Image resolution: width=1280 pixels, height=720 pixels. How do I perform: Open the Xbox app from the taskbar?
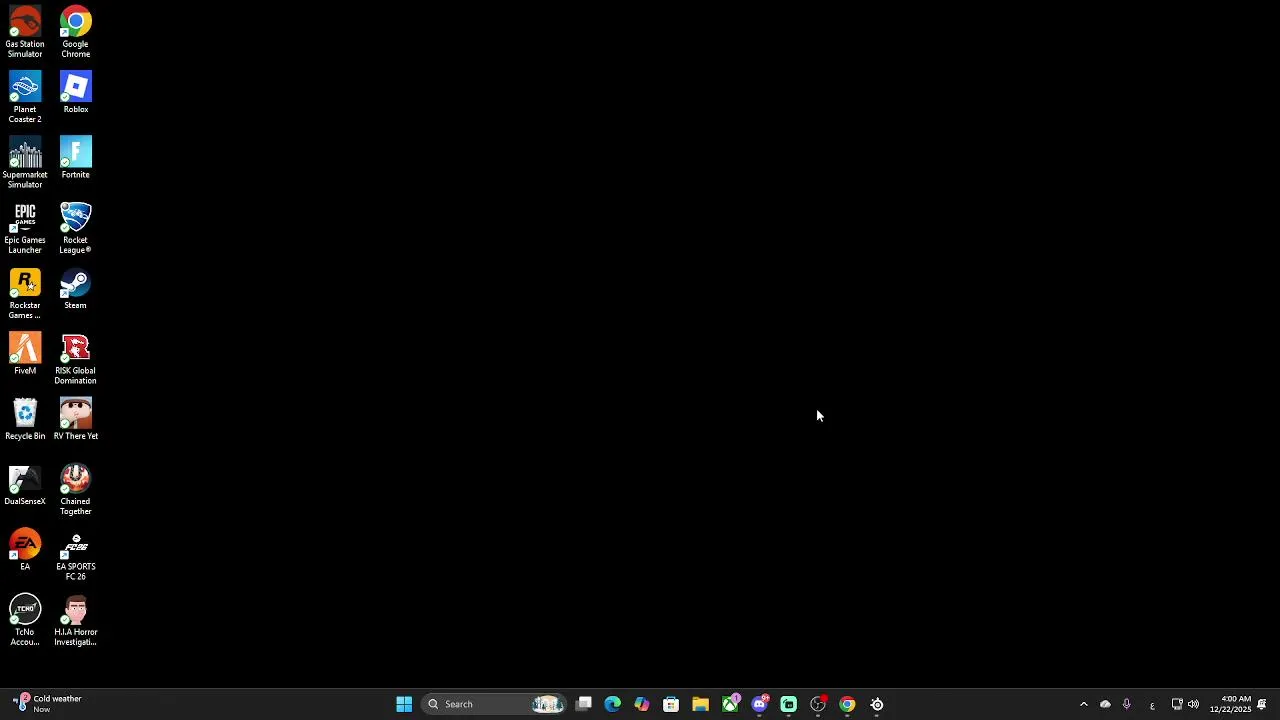click(730, 704)
